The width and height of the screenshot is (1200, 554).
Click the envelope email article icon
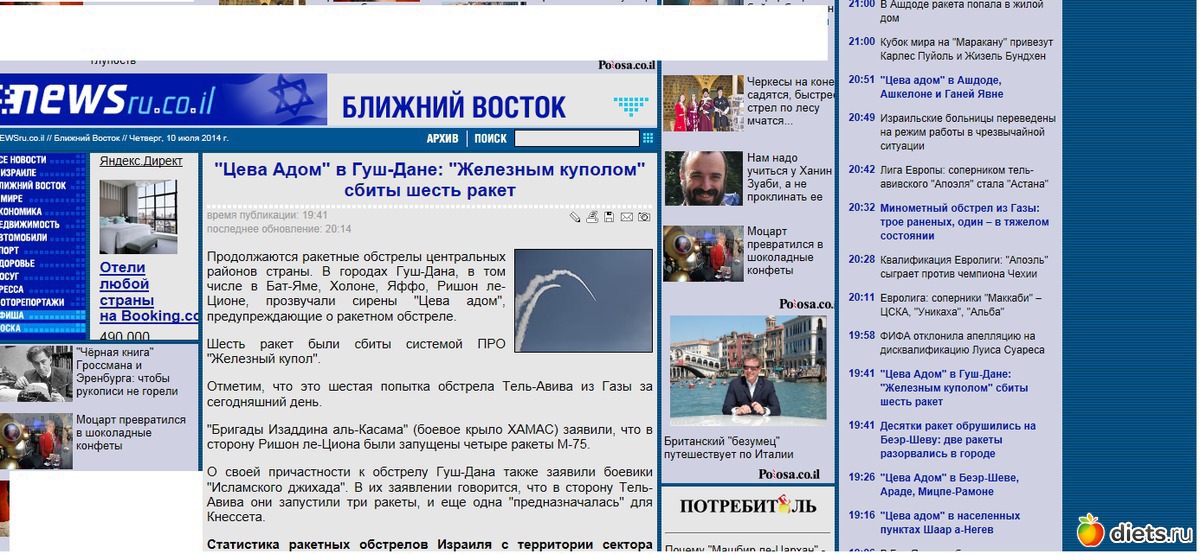pos(627,217)
